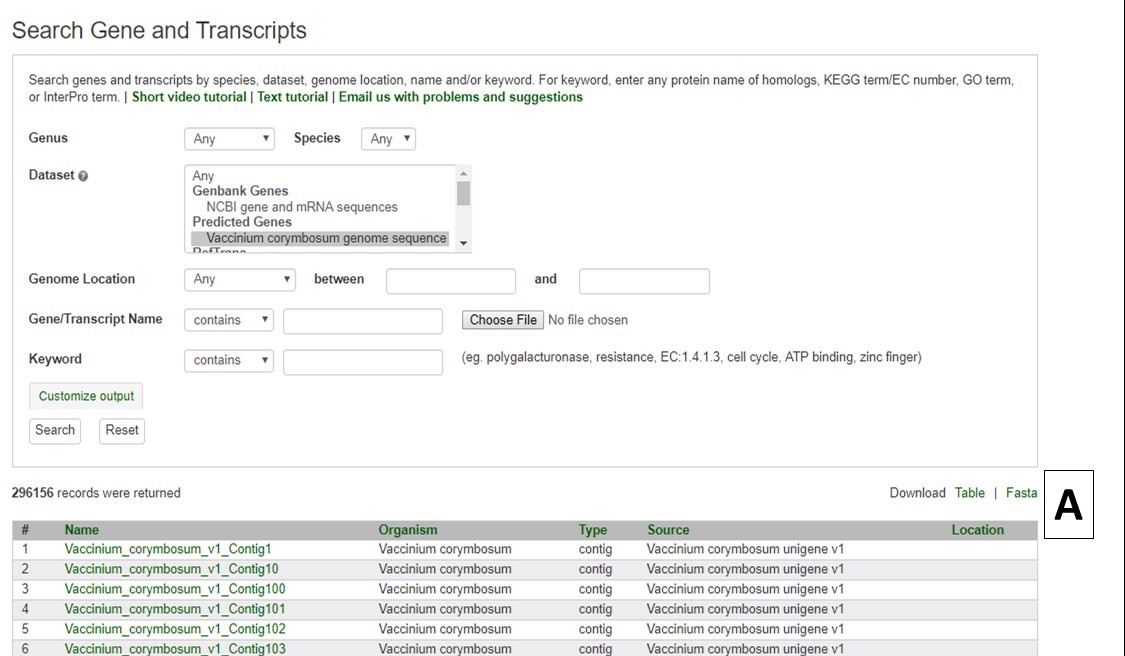
Task: Click the 'Predicted Genes' dataset group heading
Action: click(242, 222)
